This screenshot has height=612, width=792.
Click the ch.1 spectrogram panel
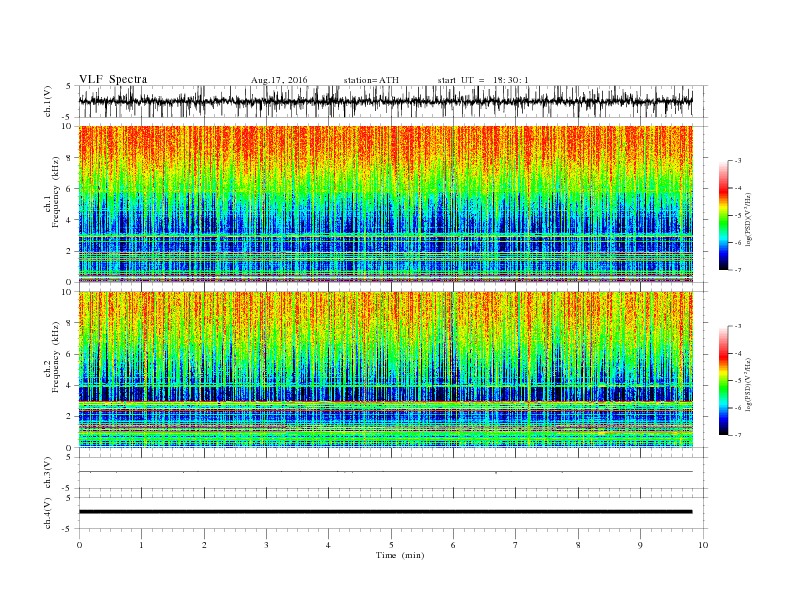click(385, 204)
